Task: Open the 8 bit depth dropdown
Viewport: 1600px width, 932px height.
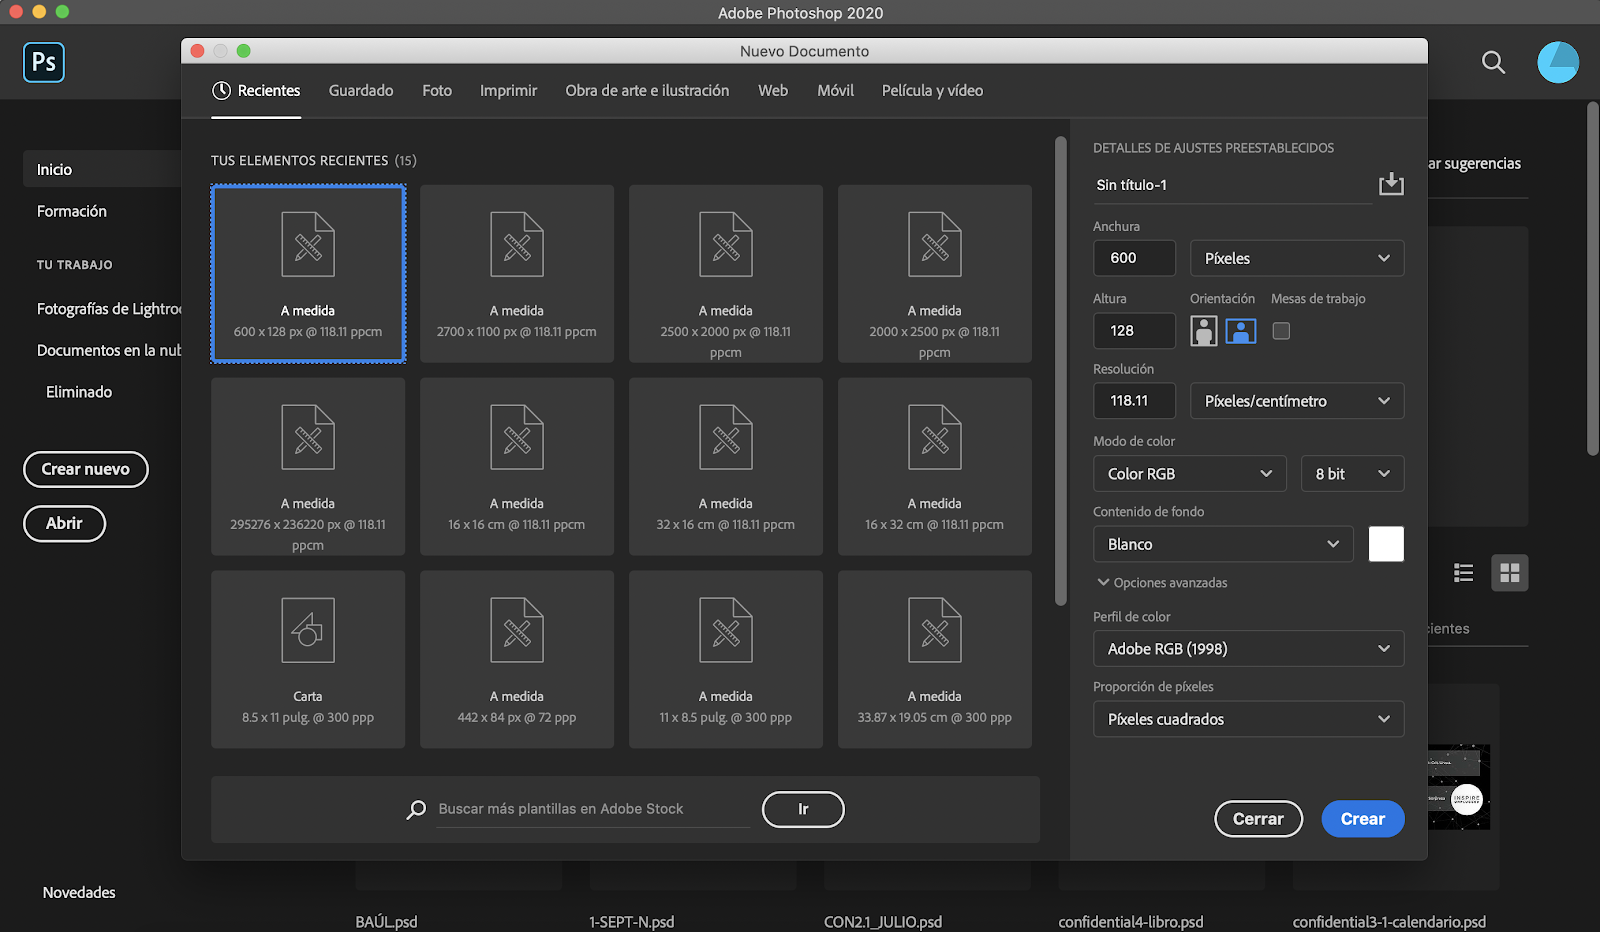Action: pyautogui.click(x=1353, y=474)
